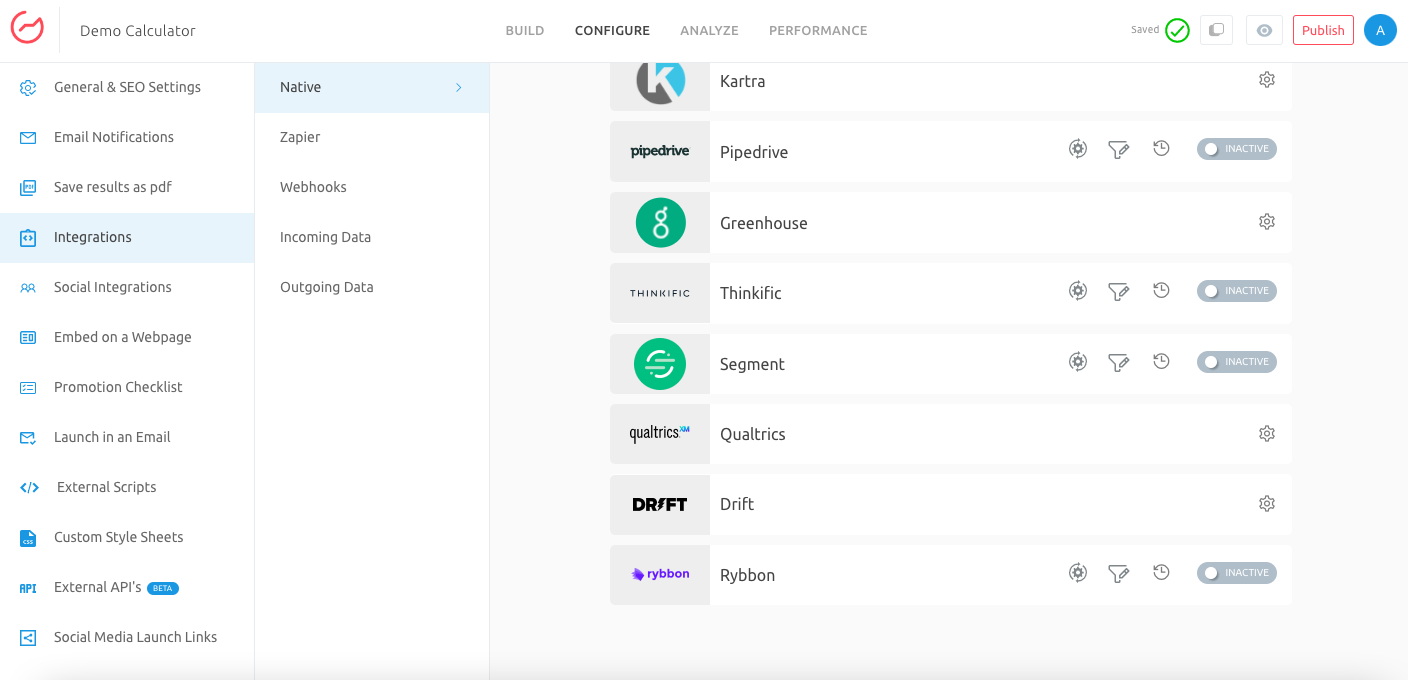View Thinkific sync history icon

[1161, 291]
